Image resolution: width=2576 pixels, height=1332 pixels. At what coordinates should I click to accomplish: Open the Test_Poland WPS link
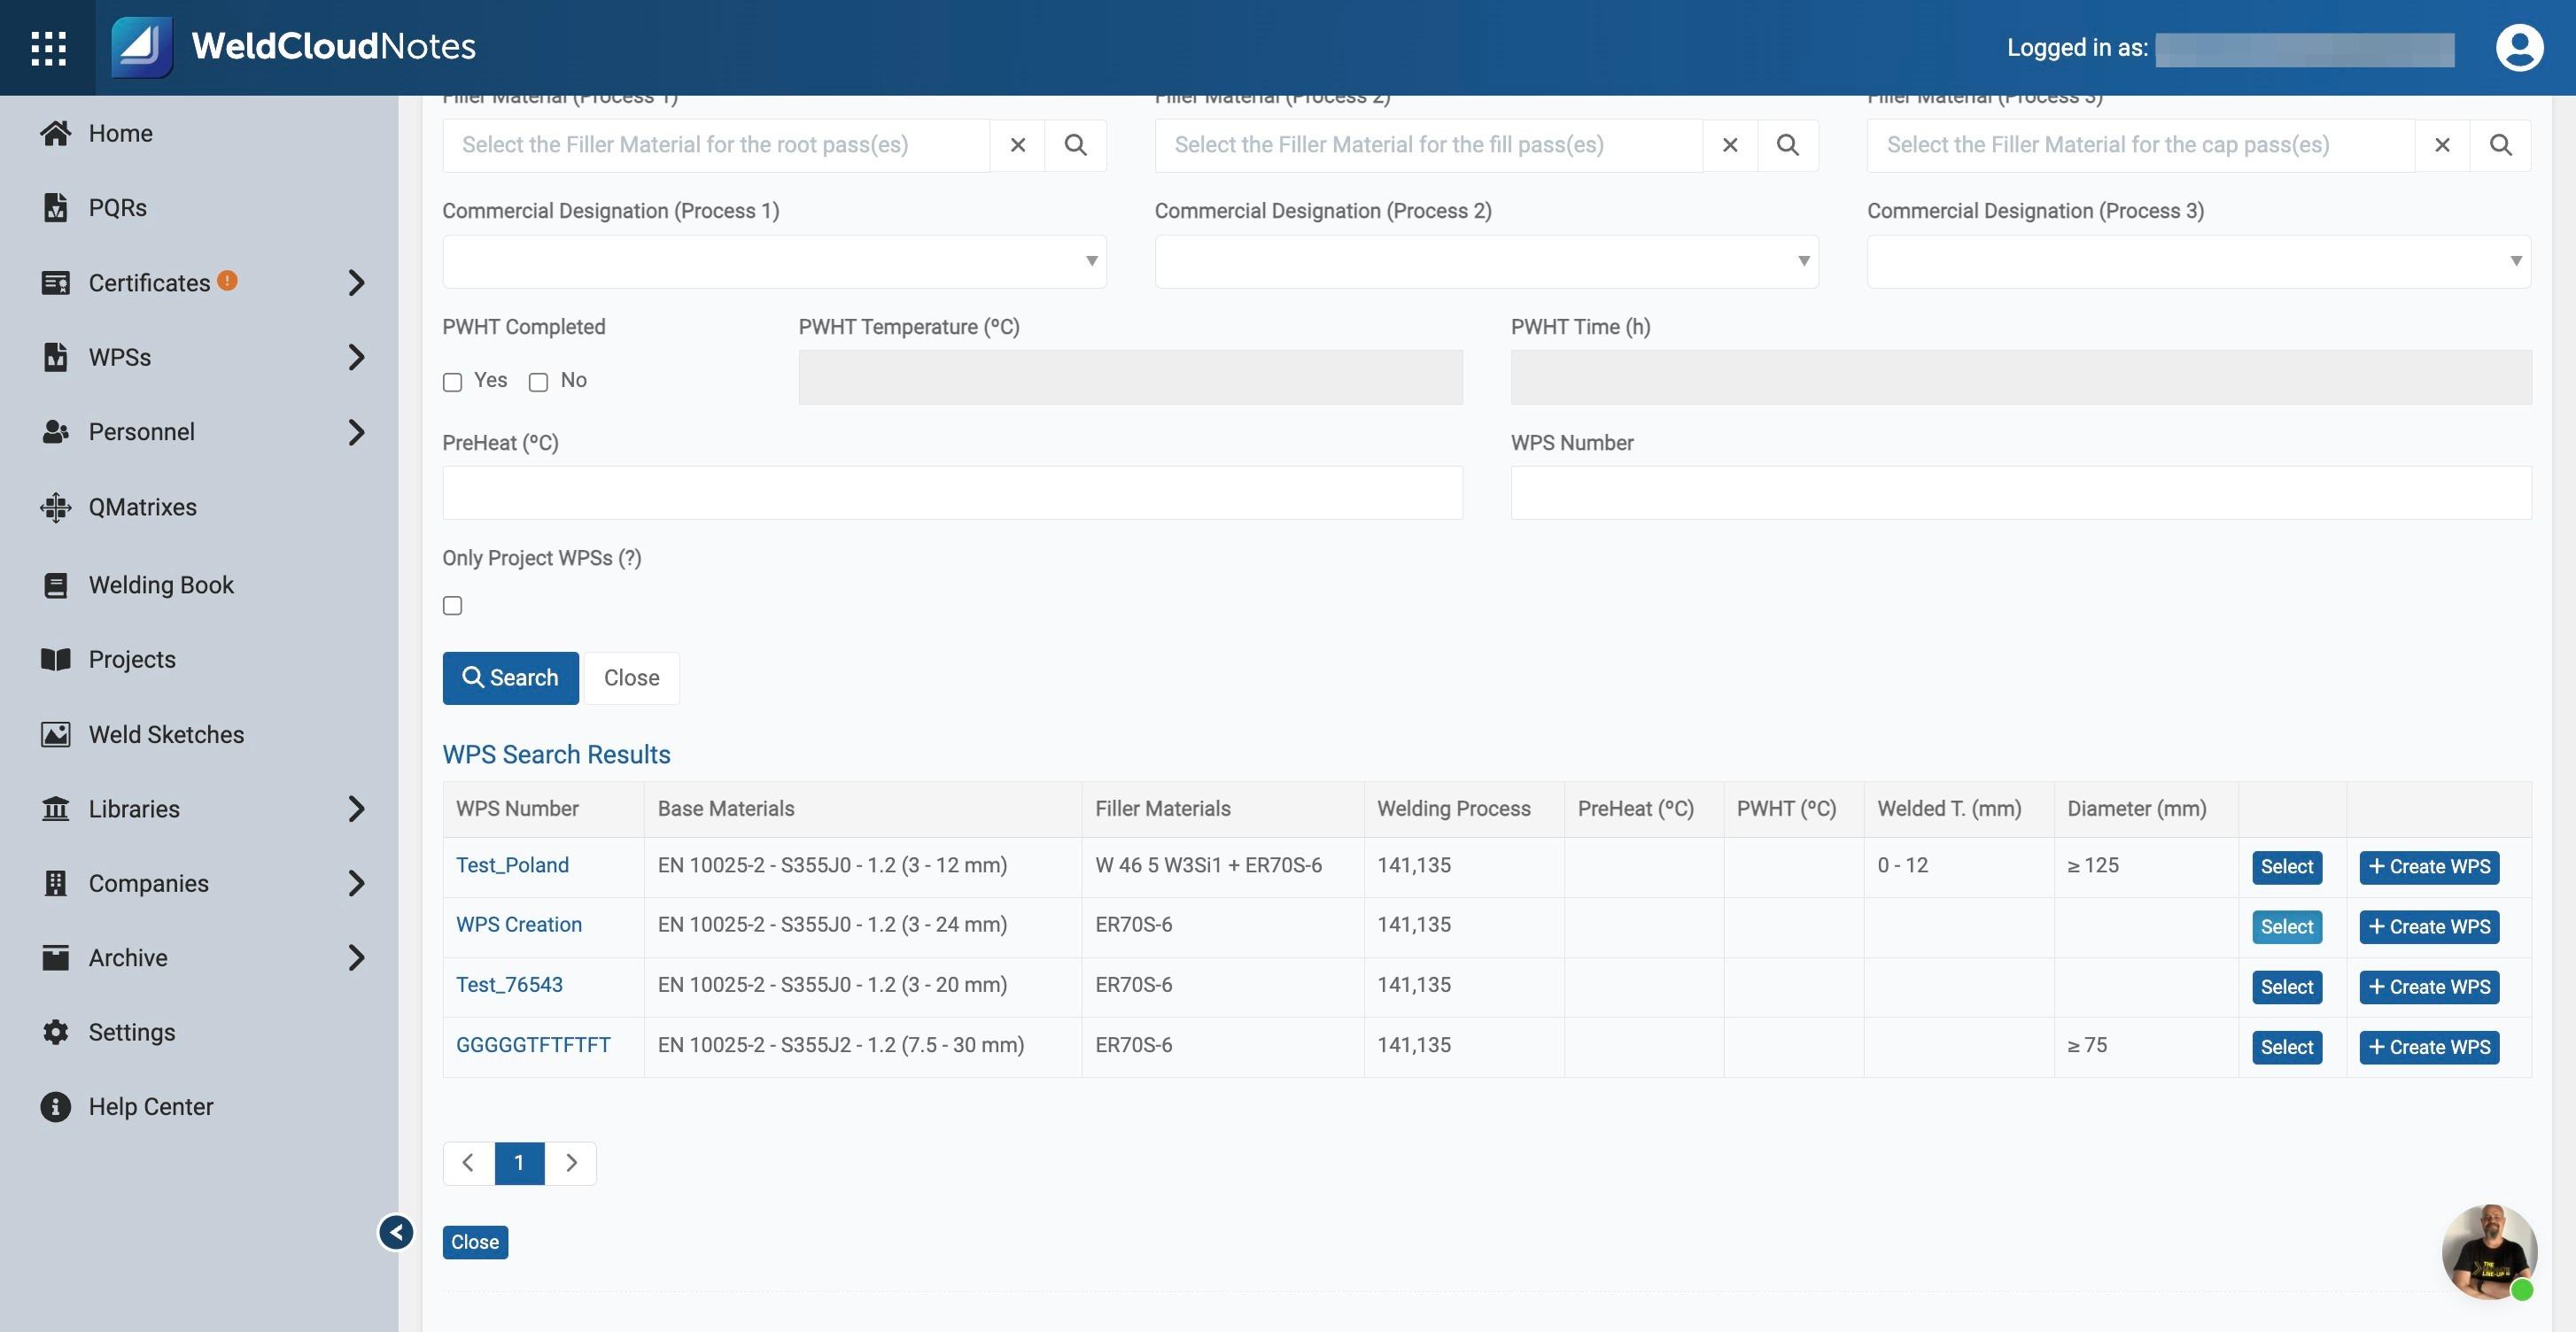512,865
